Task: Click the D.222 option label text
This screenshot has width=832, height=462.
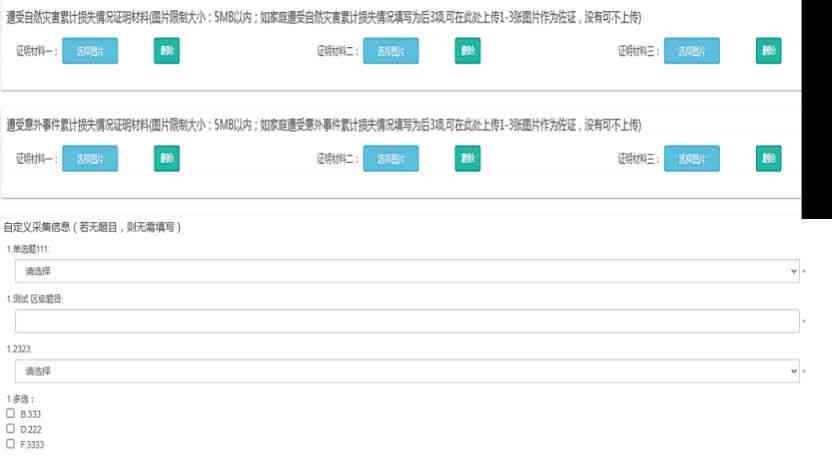Action: click(x=31, y=429)
